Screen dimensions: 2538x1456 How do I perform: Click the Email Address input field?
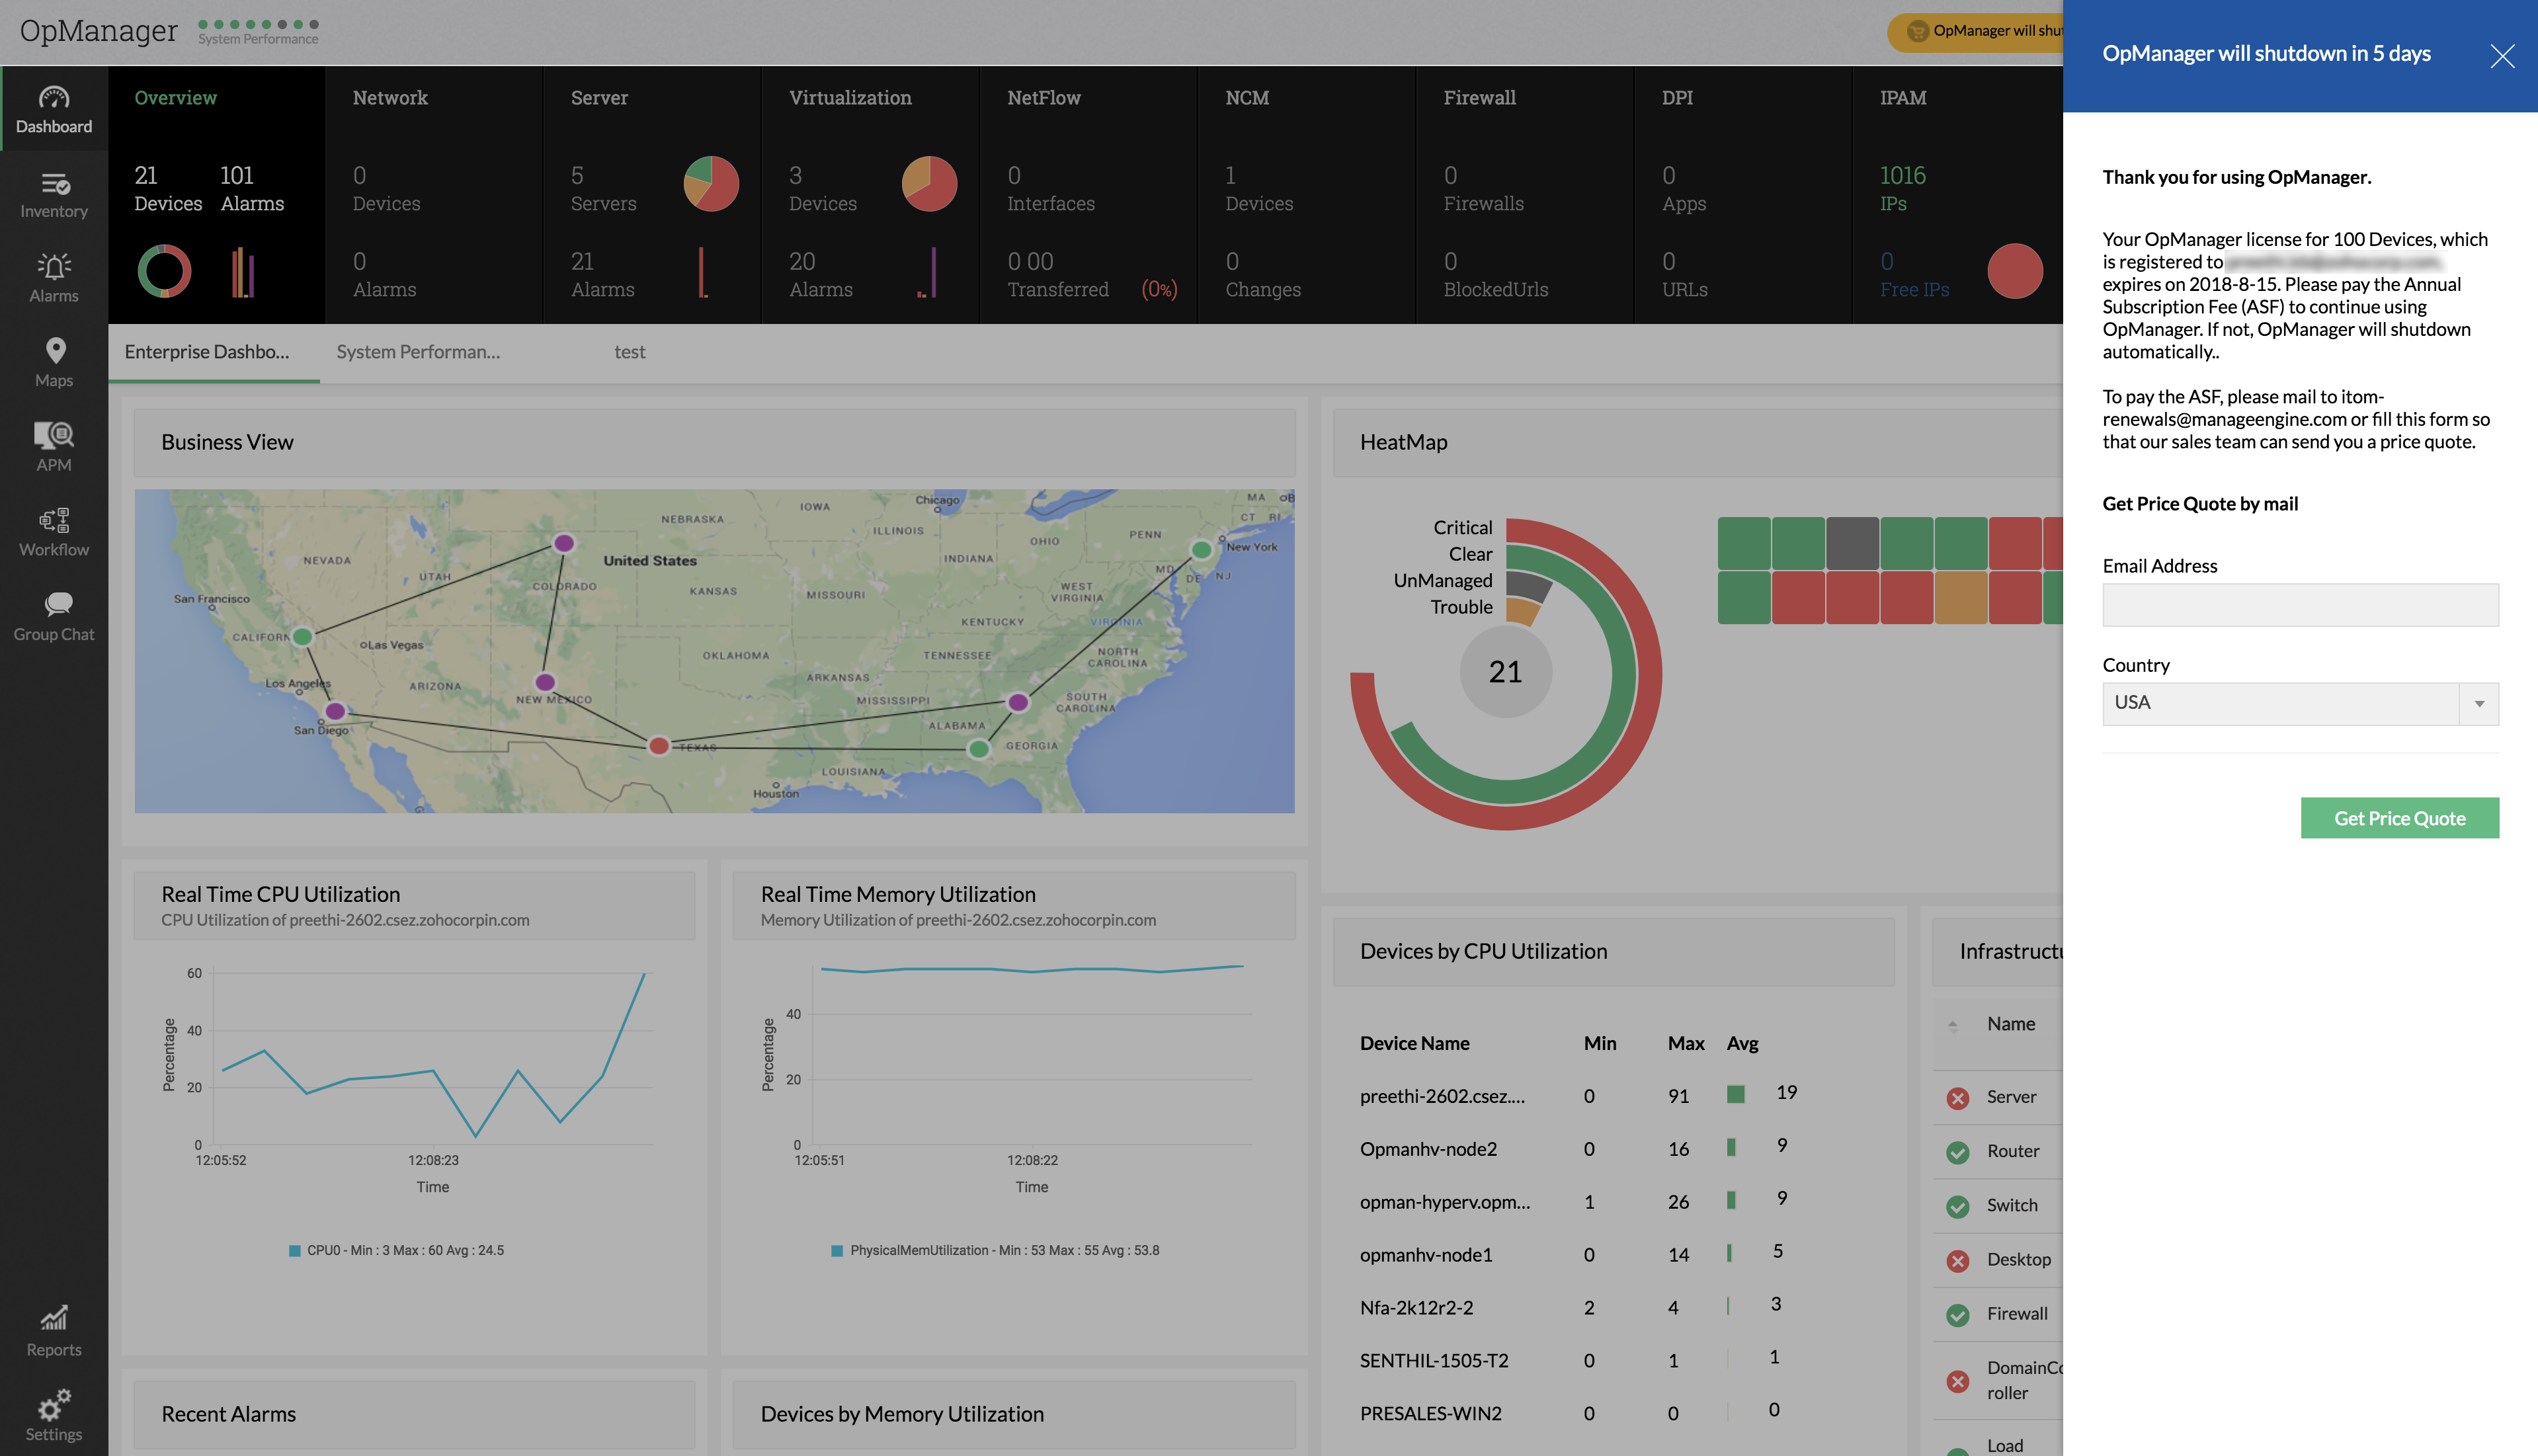click(x=2300, y=605)
